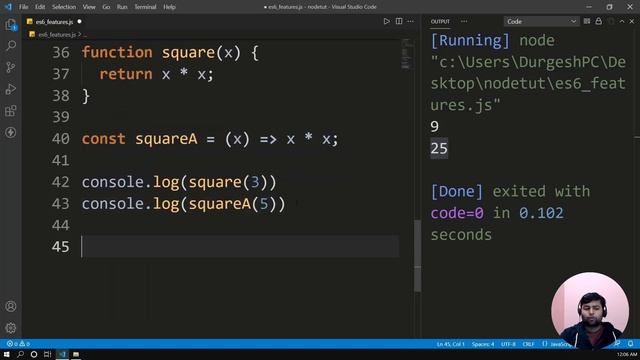Click line number 40 in the gutter

coord(60,139)
